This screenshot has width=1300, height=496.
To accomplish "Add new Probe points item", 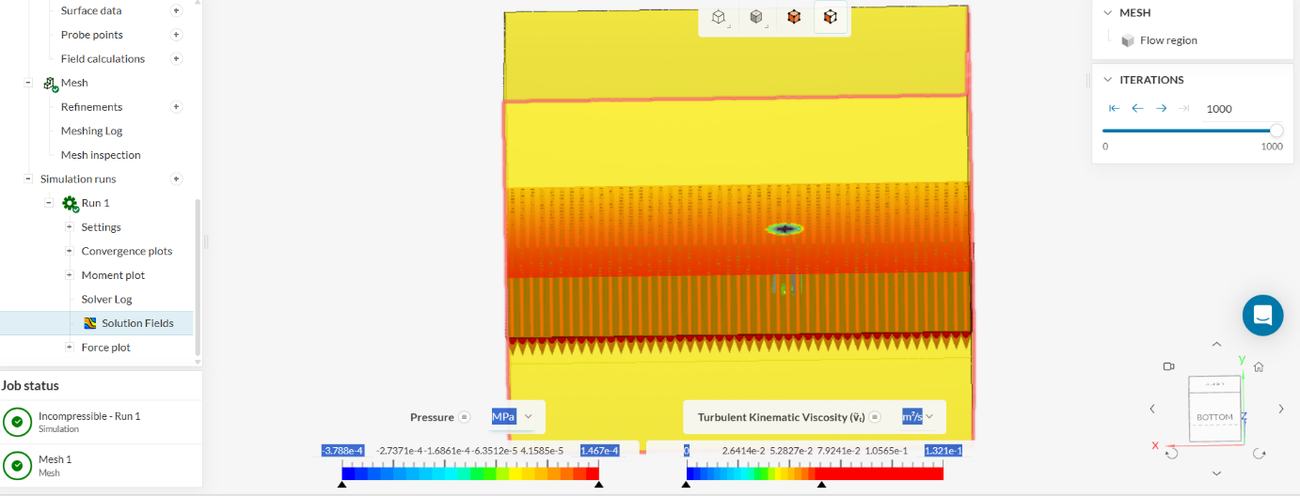I will pyautogui.click(x=177, y=34).
